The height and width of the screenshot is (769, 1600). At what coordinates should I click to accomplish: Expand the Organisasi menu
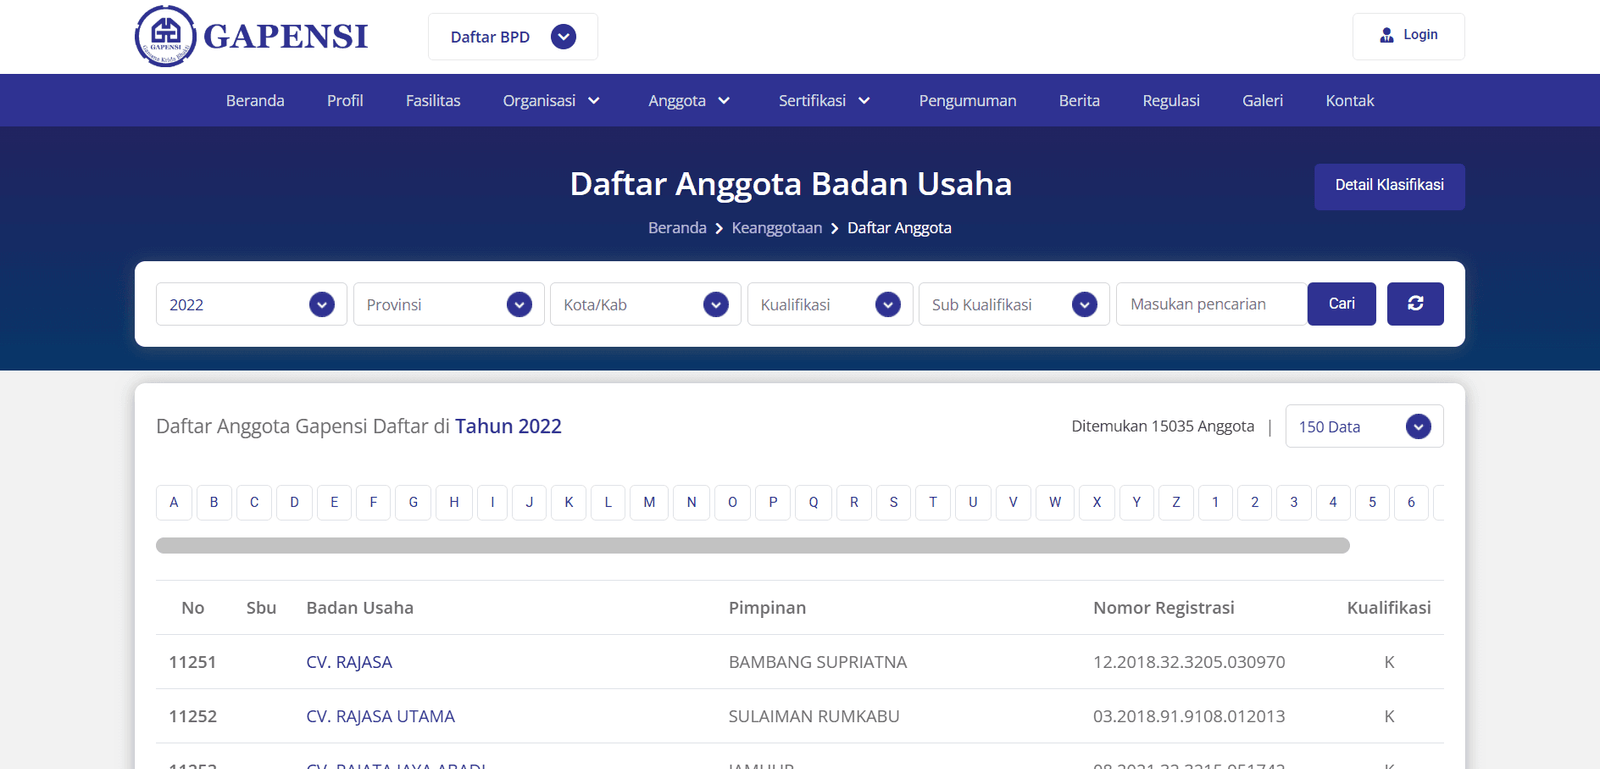coord(551,100)
